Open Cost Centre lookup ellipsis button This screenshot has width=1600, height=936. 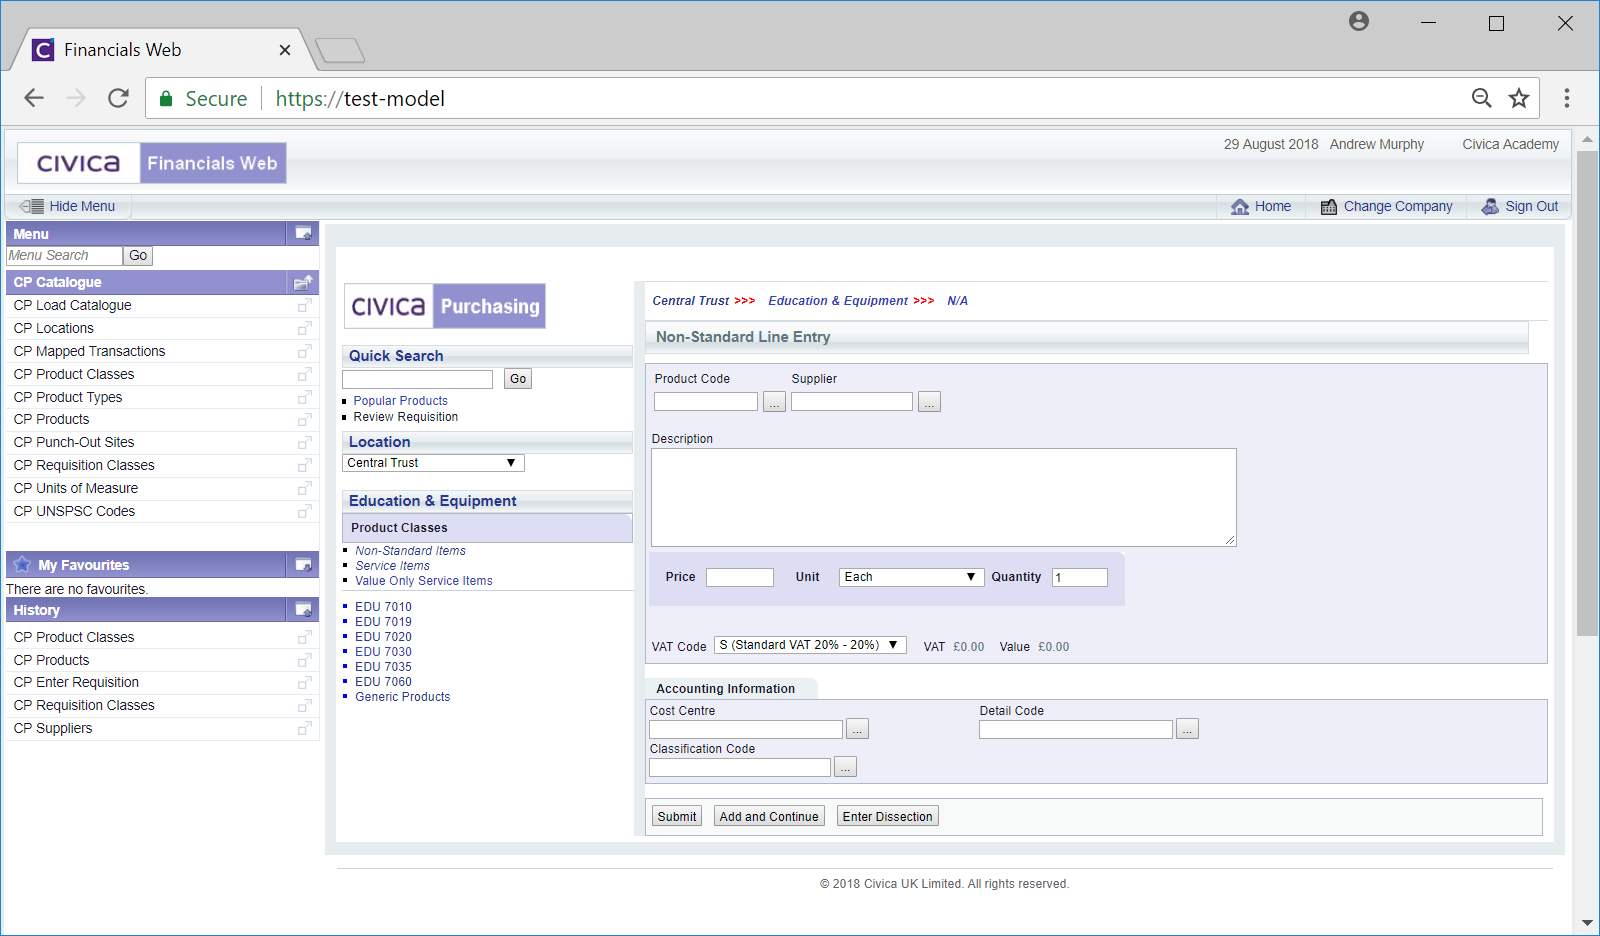pyautogui.click(x=857, y=729)
